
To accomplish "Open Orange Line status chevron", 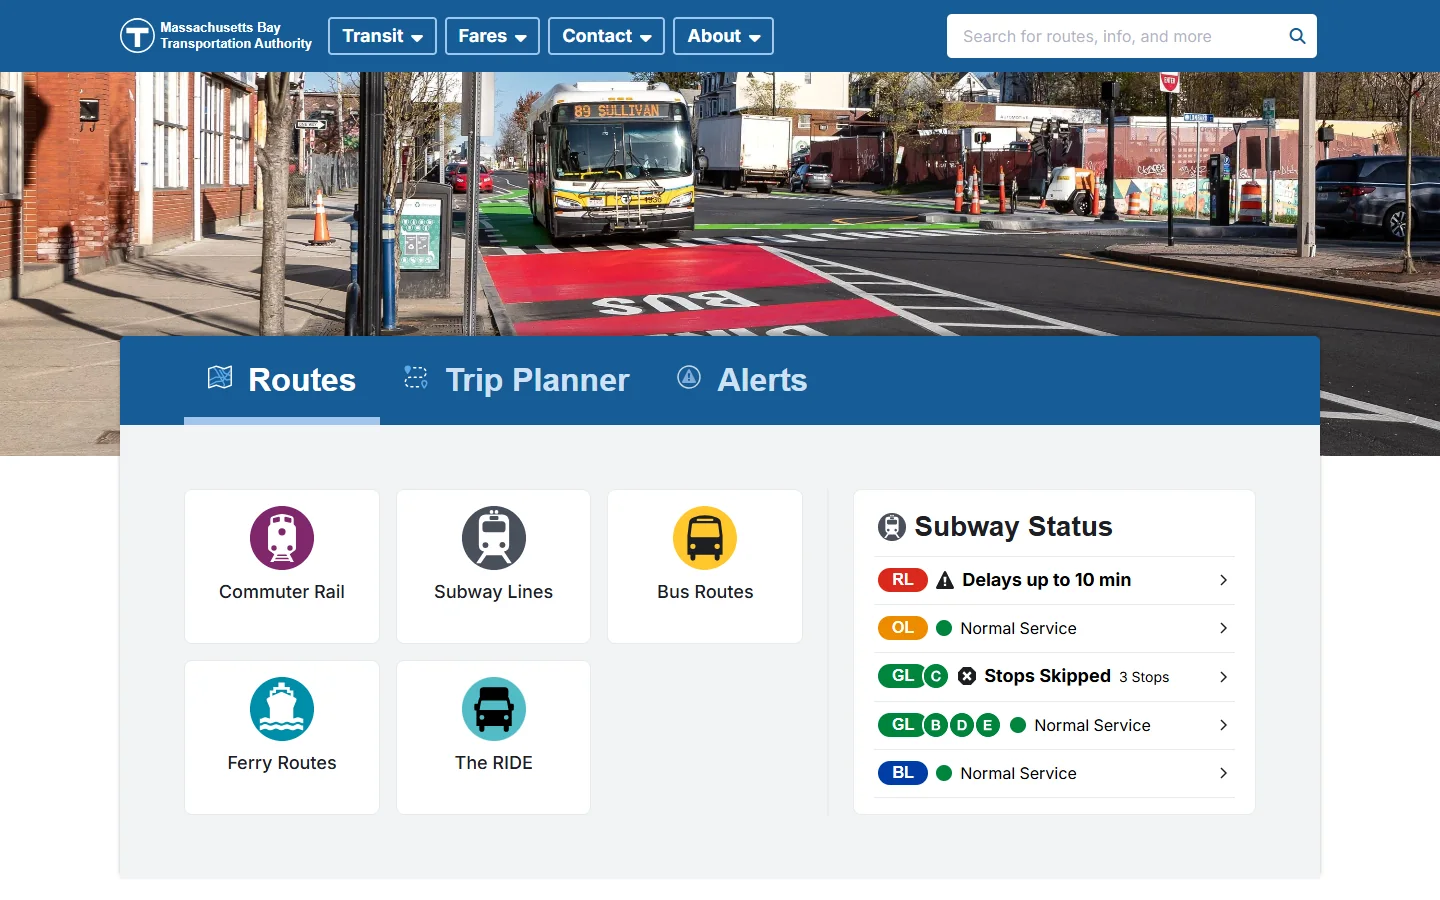I will click(1223, 628).
